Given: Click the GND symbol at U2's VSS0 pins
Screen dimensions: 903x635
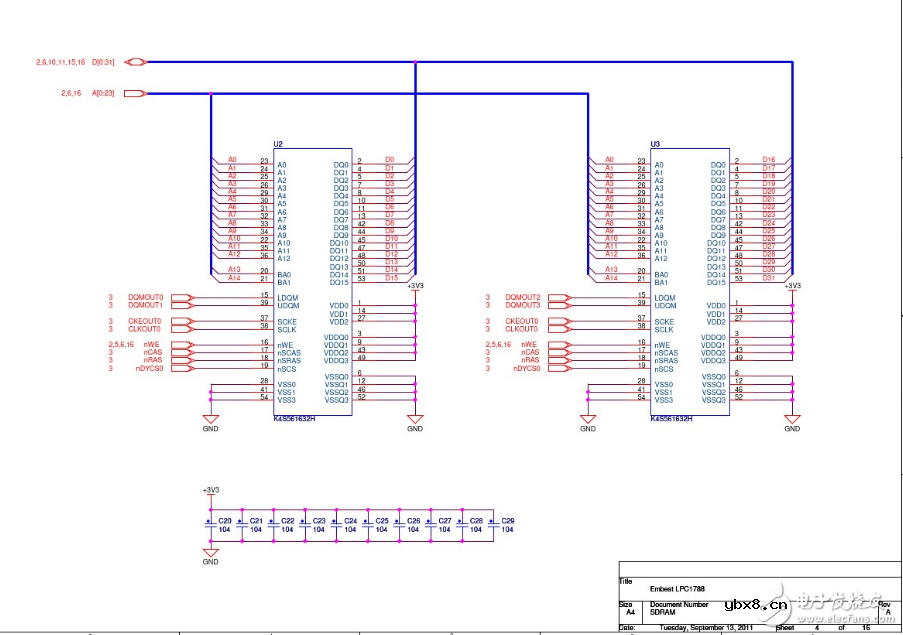Looking at the screenshot, I should click(210, 419).
